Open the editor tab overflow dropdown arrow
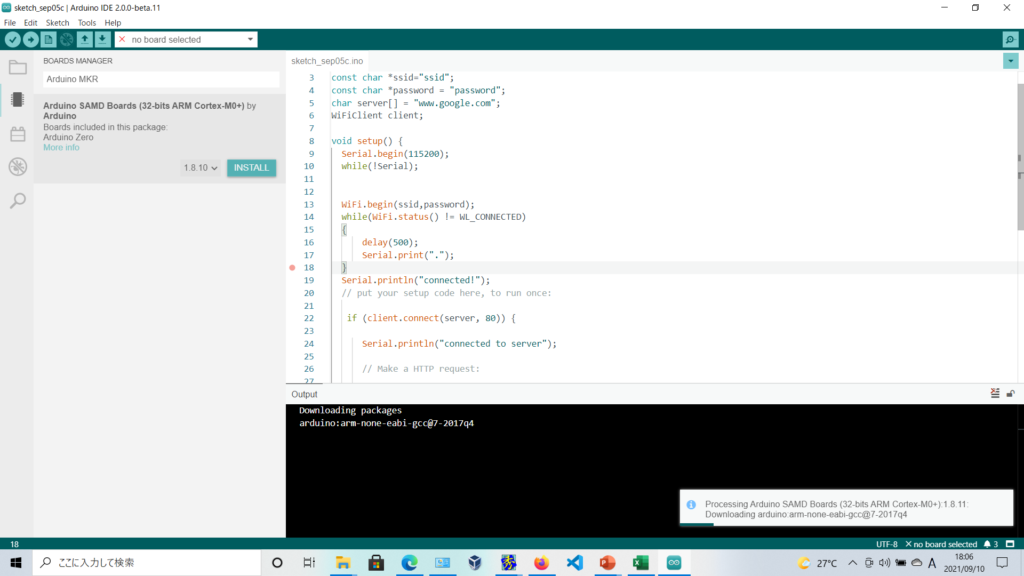This screenshot has width=1024, height=576. click(x=1010, y=61)
